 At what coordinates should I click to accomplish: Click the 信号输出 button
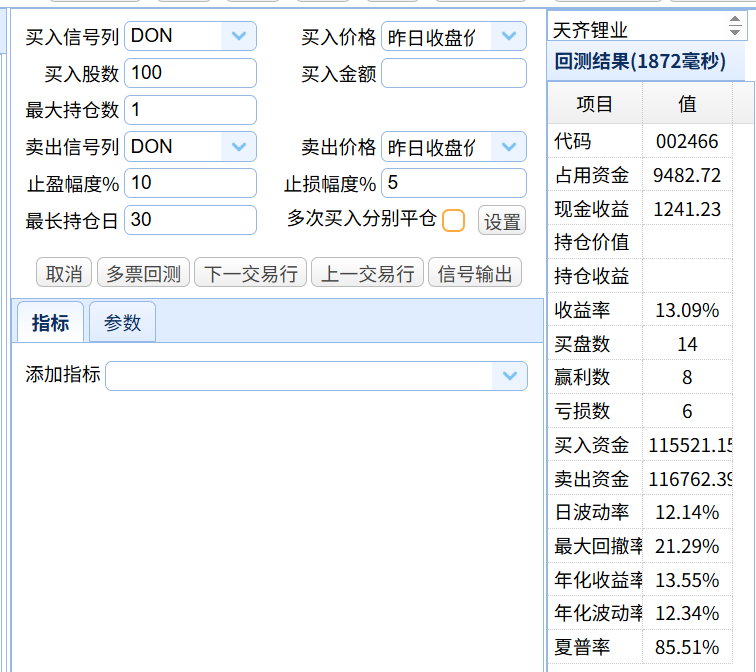(x=475, y=273)
